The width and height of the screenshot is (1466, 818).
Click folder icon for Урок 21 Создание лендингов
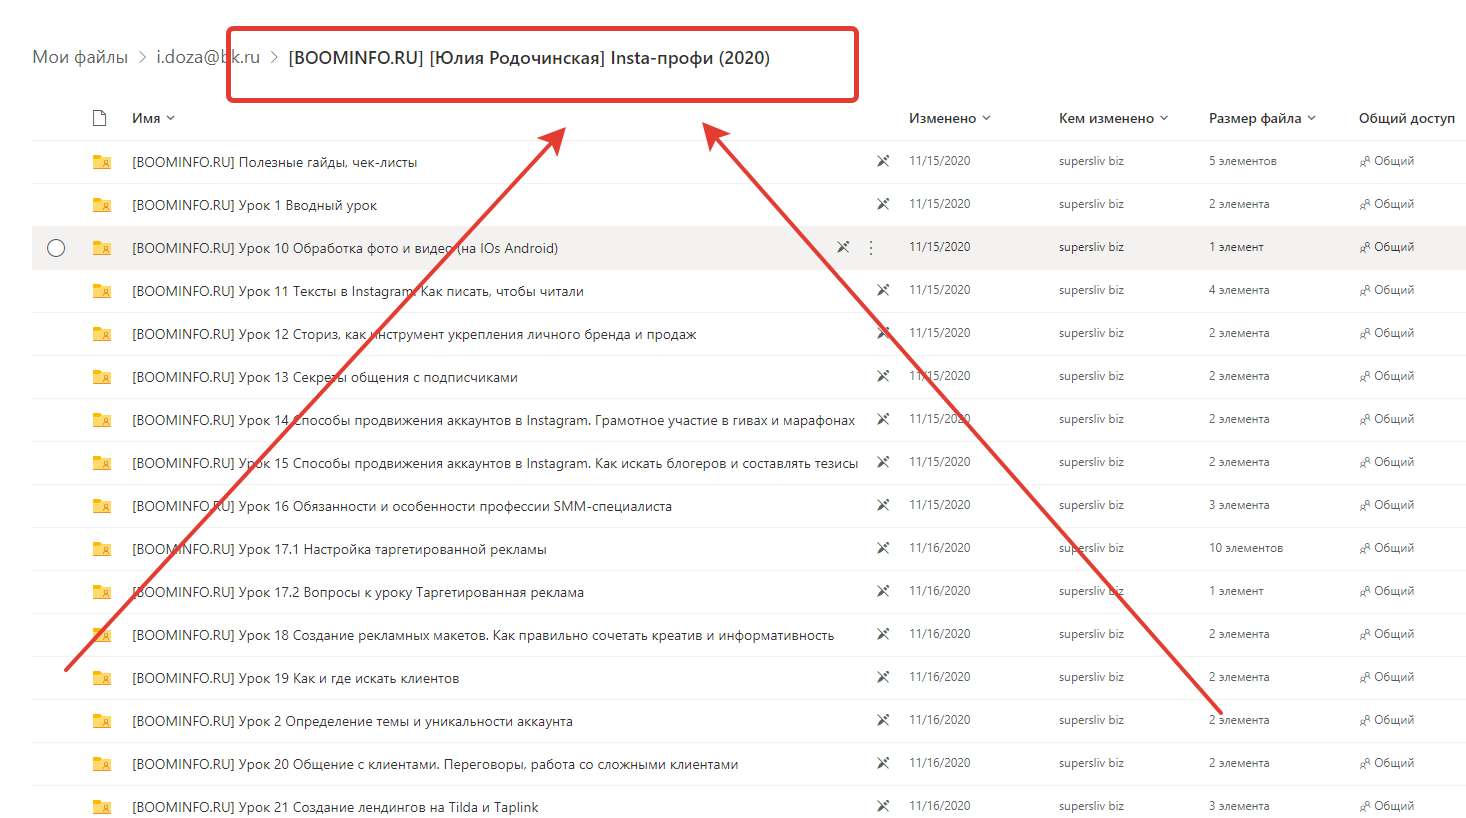(x=102, y=807)
